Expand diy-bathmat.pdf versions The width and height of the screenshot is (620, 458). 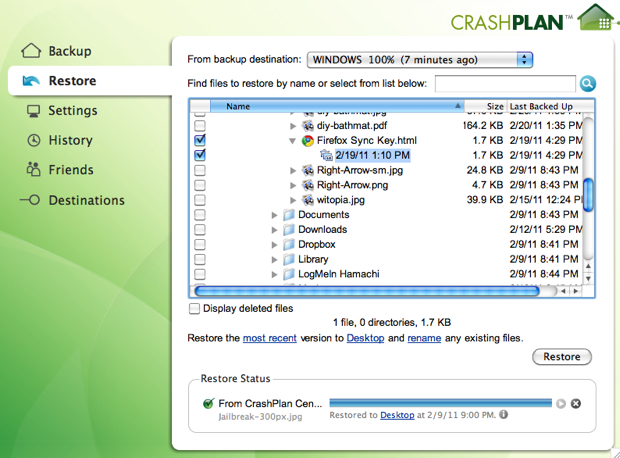[x=293, y=126]
